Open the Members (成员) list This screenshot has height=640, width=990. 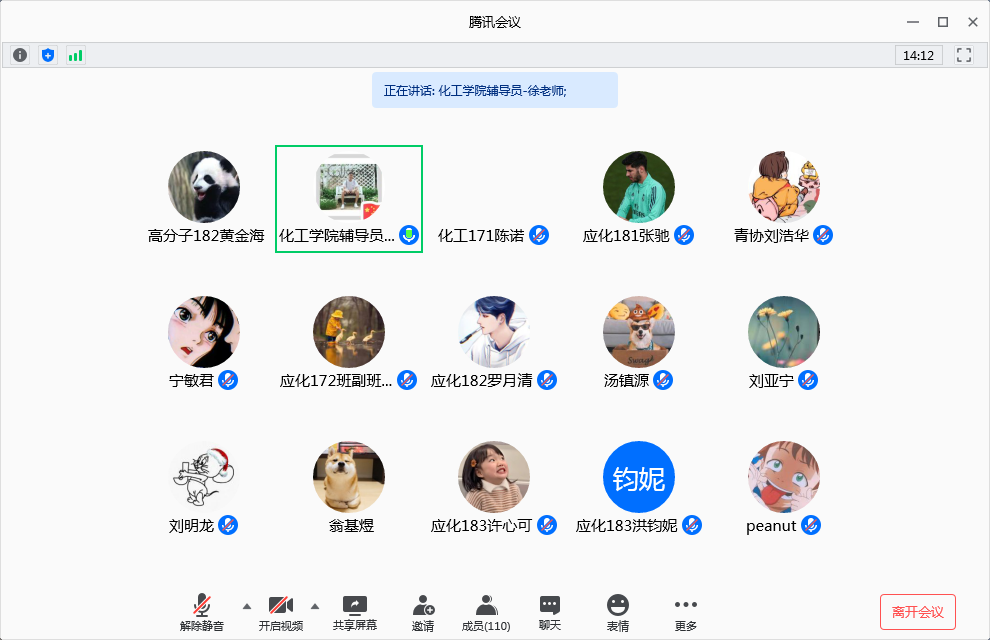[x=486, y=613]
